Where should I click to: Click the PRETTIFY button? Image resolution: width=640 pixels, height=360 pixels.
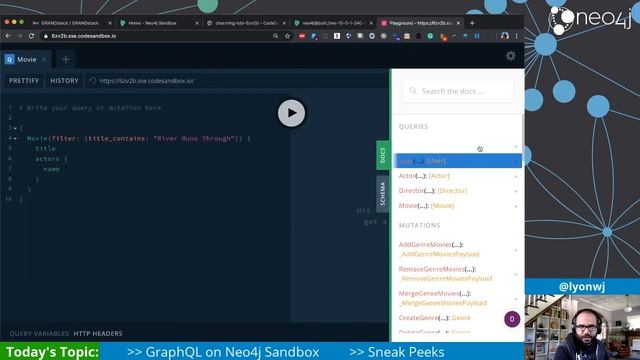point(24,81)
